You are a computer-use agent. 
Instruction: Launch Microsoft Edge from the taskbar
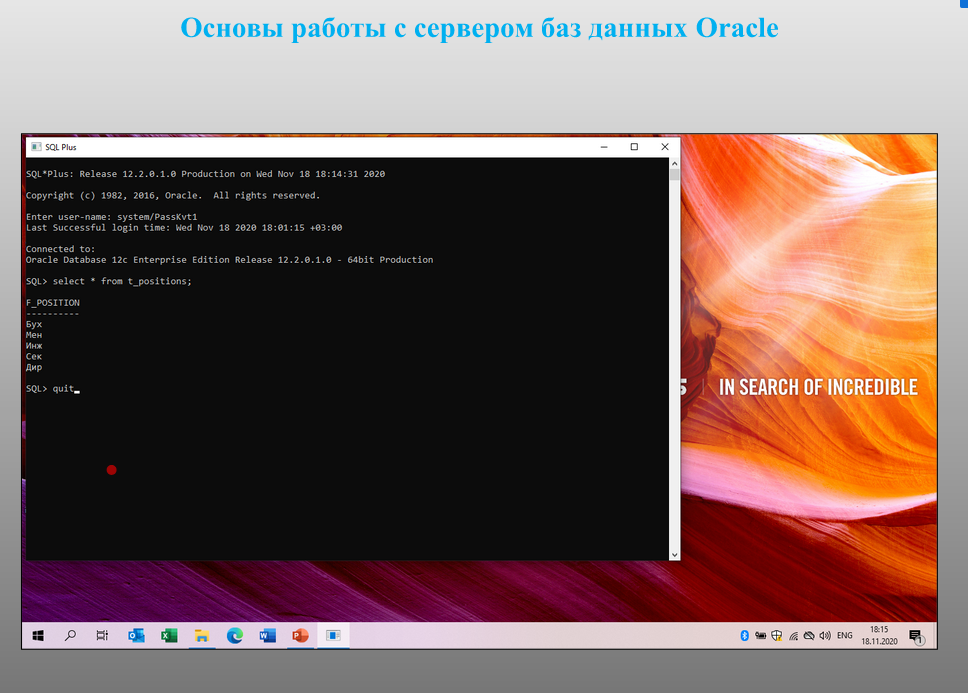pos(235,636)
